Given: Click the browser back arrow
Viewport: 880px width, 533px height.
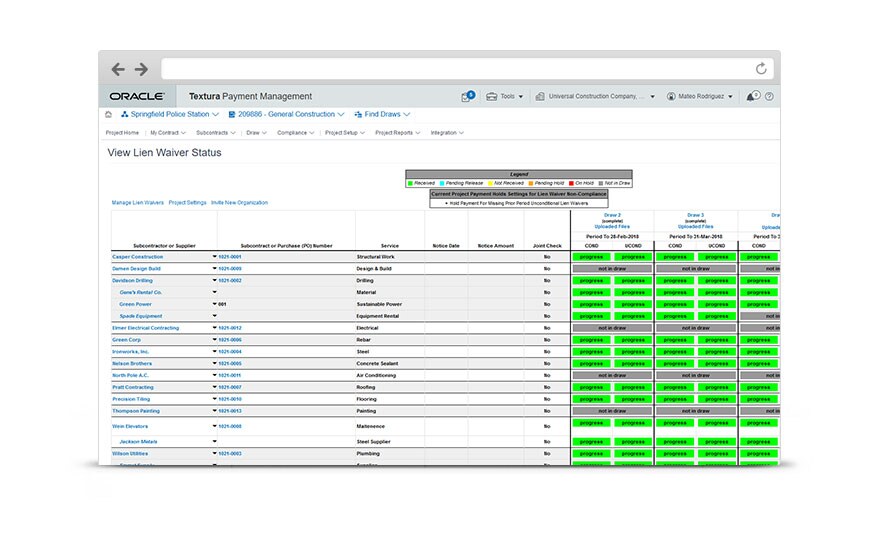Looking at the screenshot, I should click(x=118, y=69).
